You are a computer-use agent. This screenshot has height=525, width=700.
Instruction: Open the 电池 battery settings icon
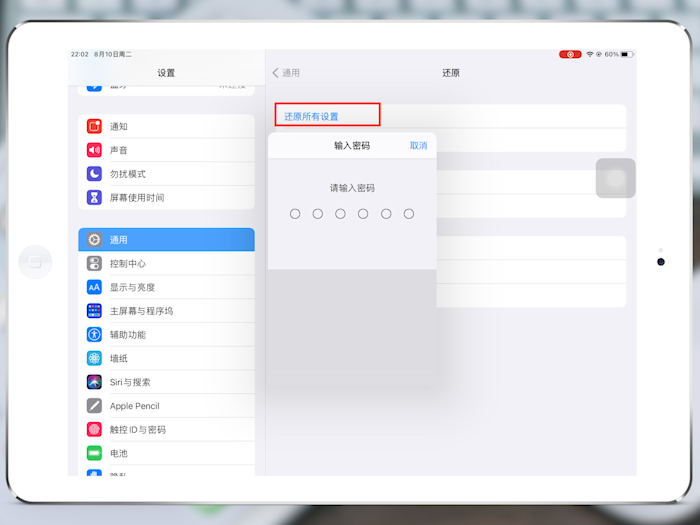94,453
